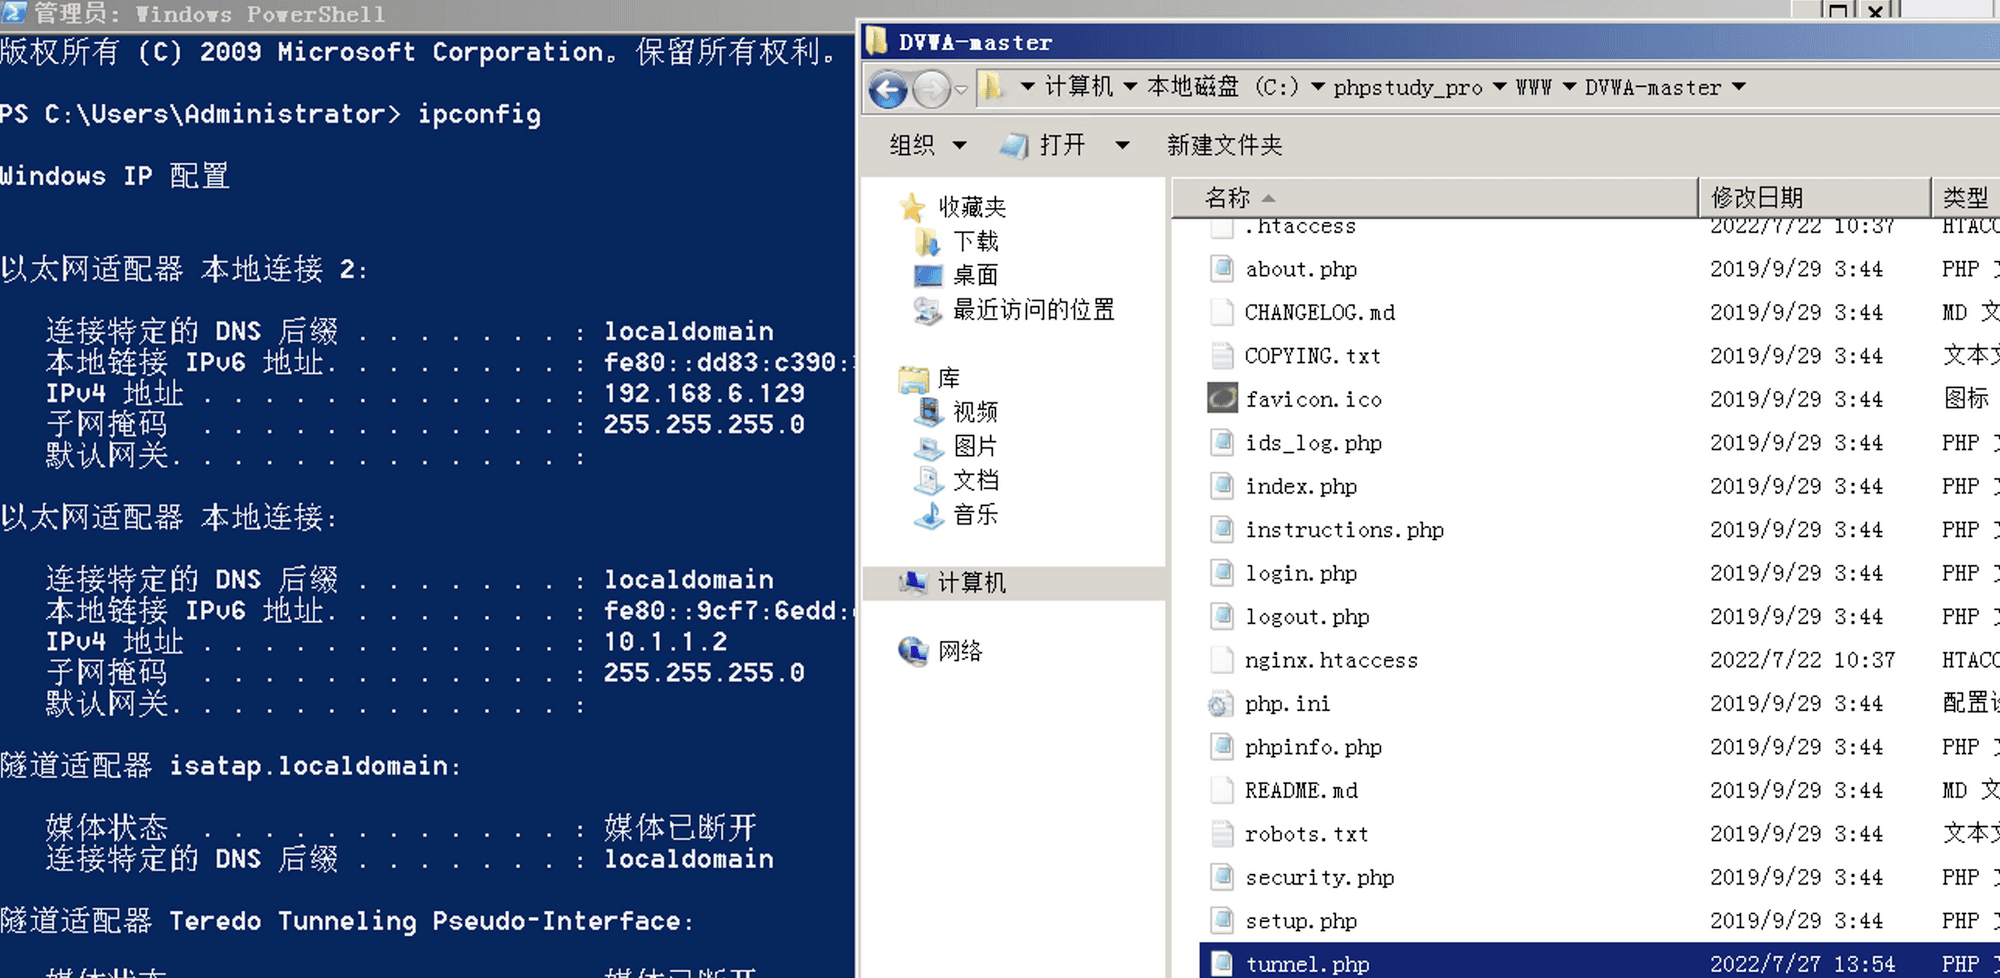Select the ids_log.php file icon
This screenshot has height=978, width=2000.
click(1221, 443)
